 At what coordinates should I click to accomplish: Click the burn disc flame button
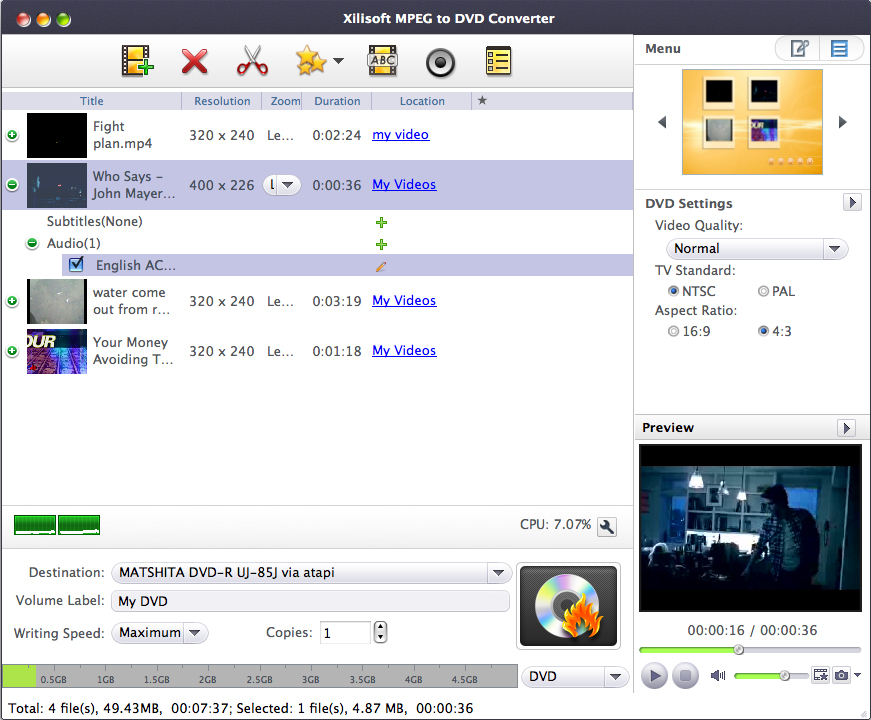click(x=567, y=606)
